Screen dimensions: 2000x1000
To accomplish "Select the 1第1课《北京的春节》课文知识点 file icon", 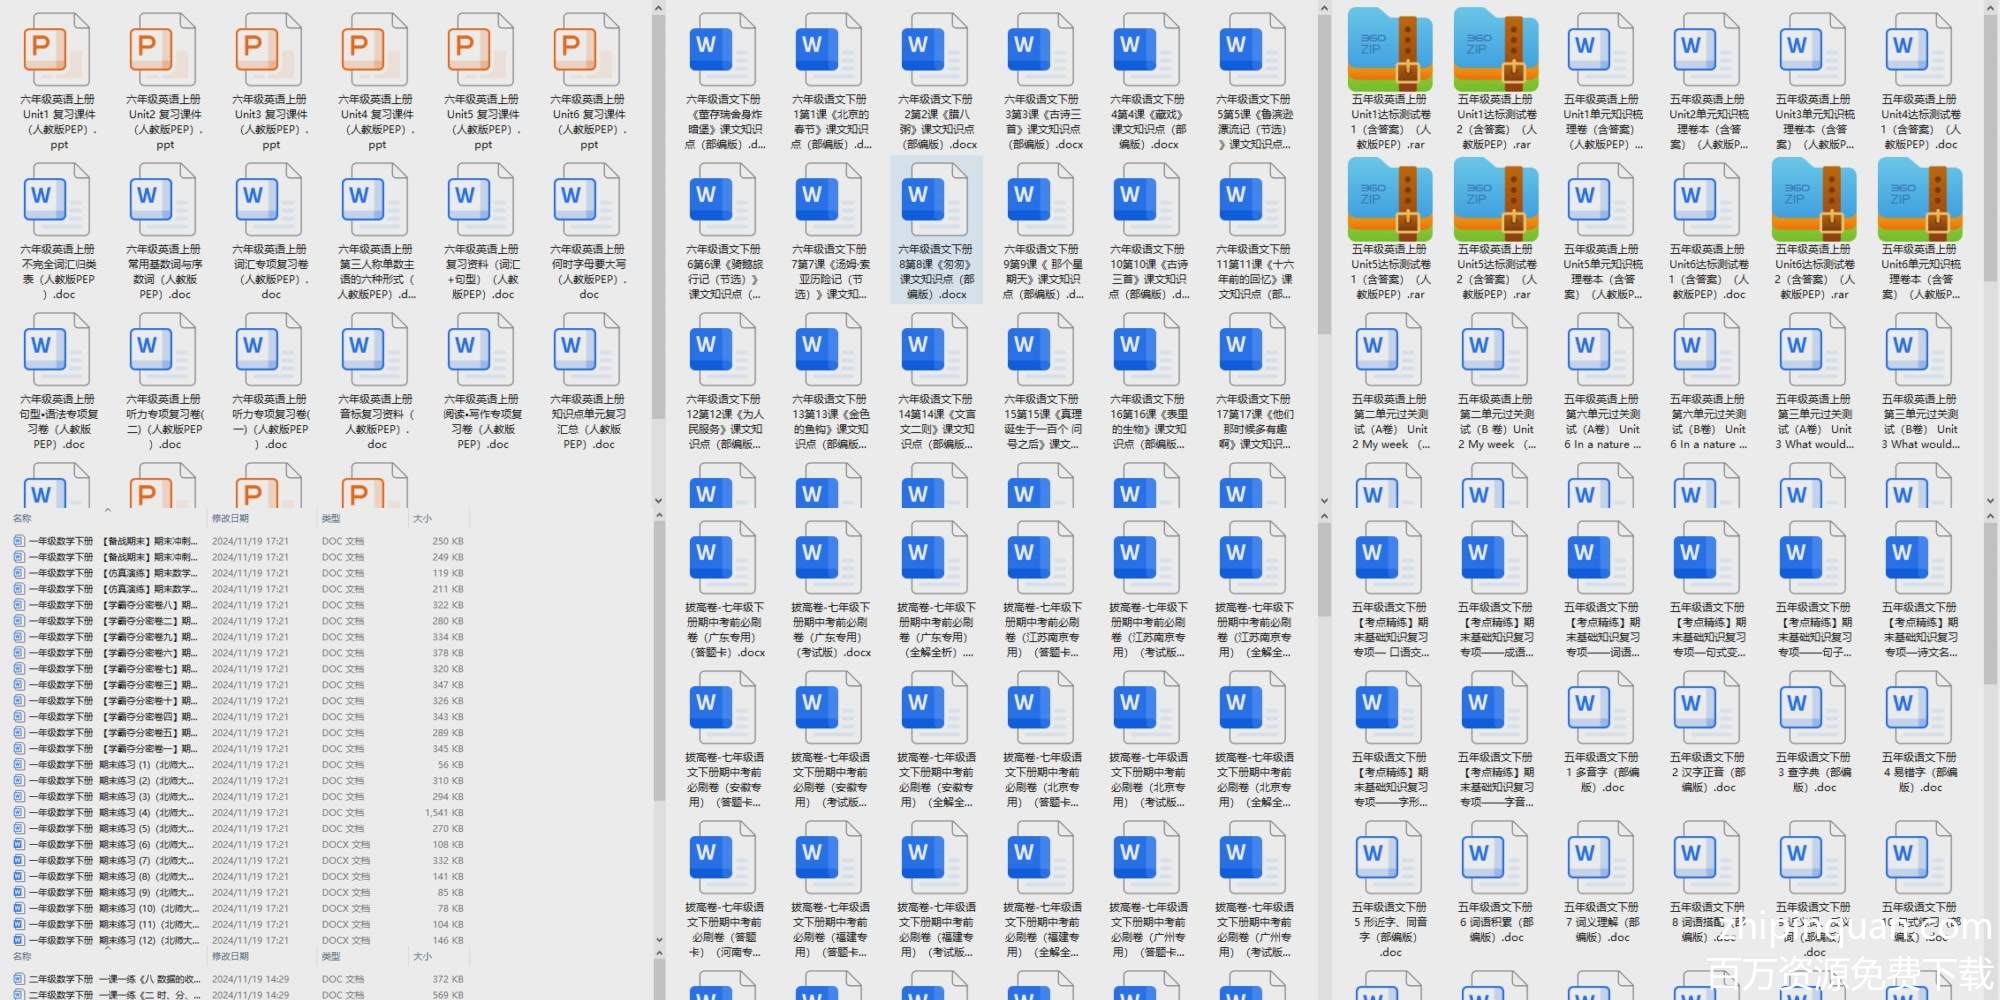I will [x=830, y=49].
